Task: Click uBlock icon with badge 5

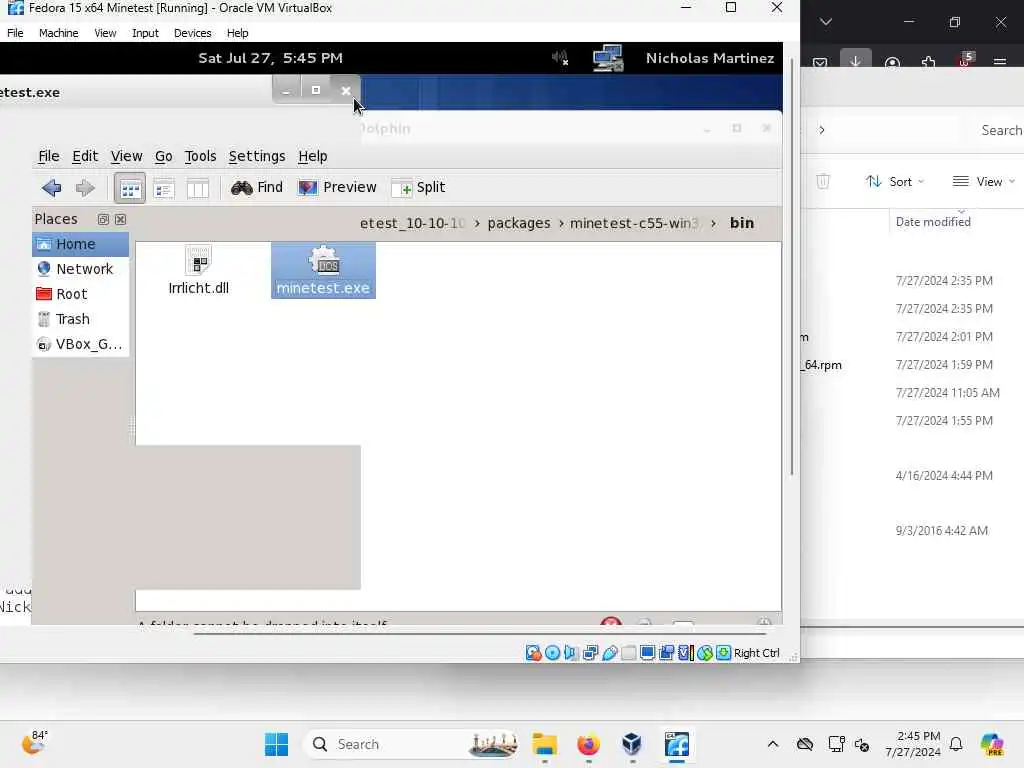Action: [966, 60]
